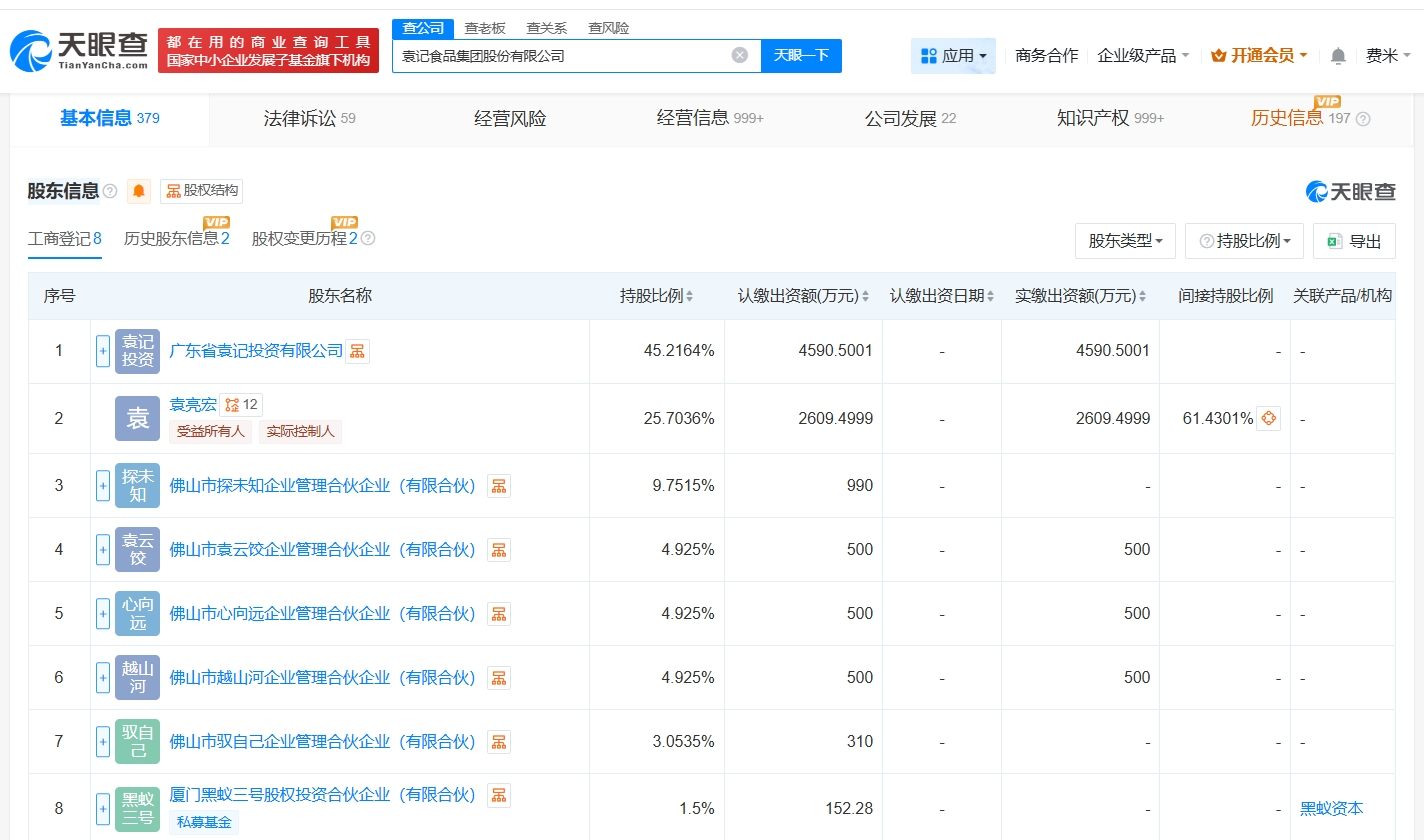The image size is (1424, 840).
Task: Open the 股东类型 filter dropdown
Action: (1125, 241)
